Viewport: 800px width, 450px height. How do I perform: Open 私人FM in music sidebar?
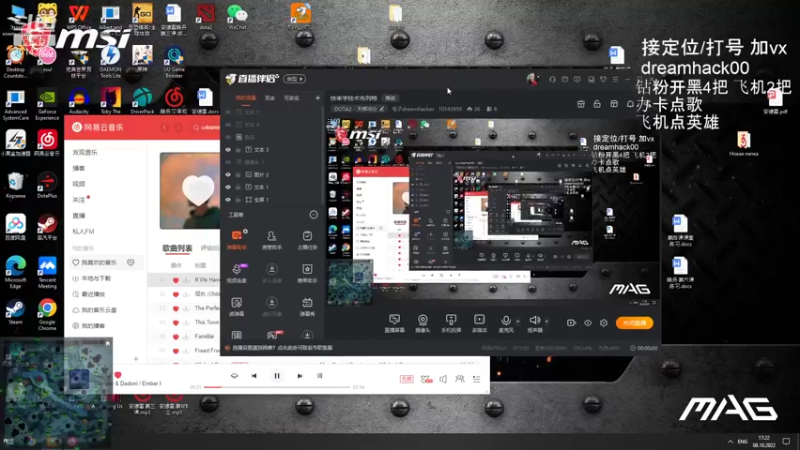[83, 232]
